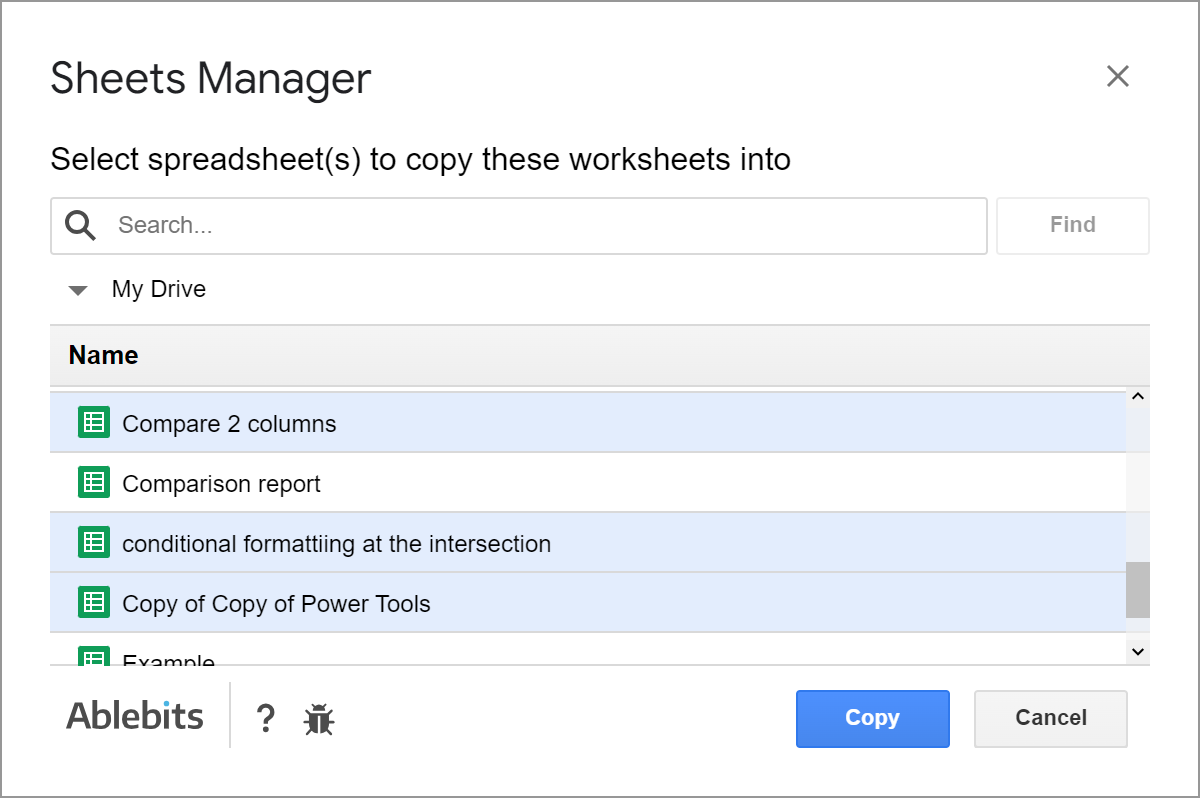Click the scrollbar down arrow in the list
The height and width of the screenshot is (798, 1200).
[1137, 651]
